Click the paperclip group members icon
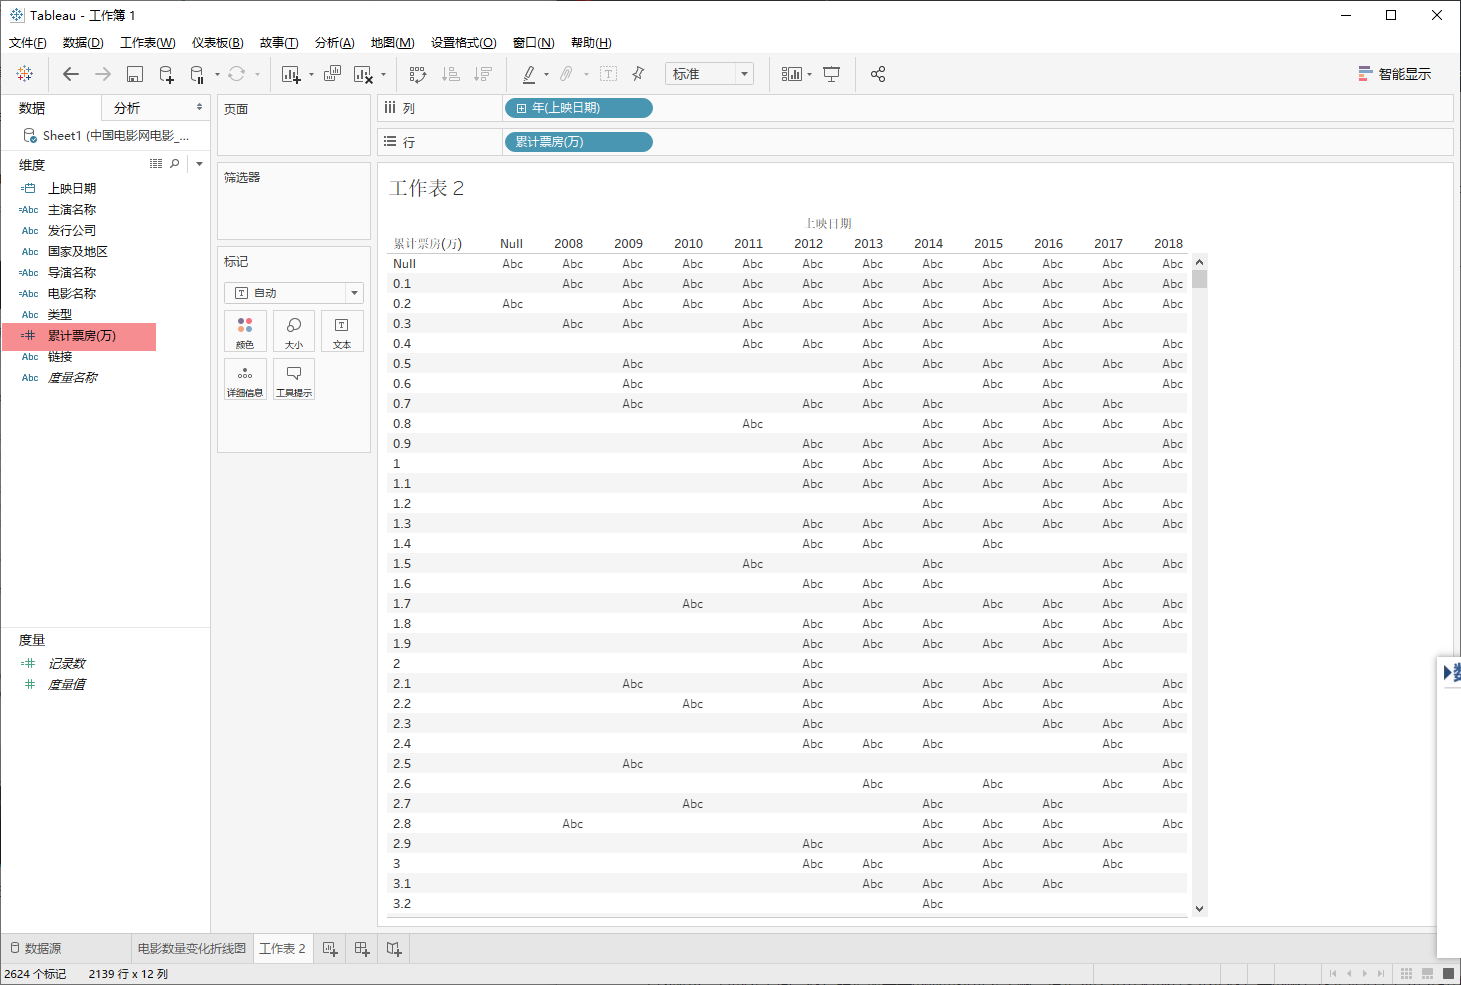1461x985 pixels. tap(567, 74)
